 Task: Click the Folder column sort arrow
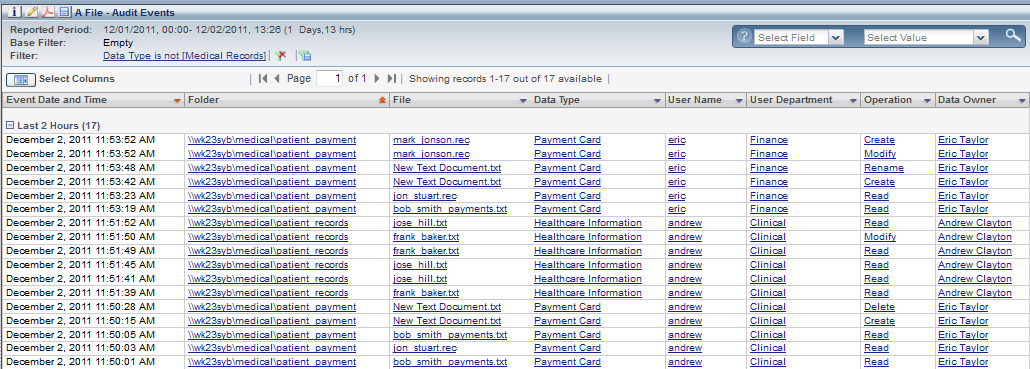(x=382, y=100)
